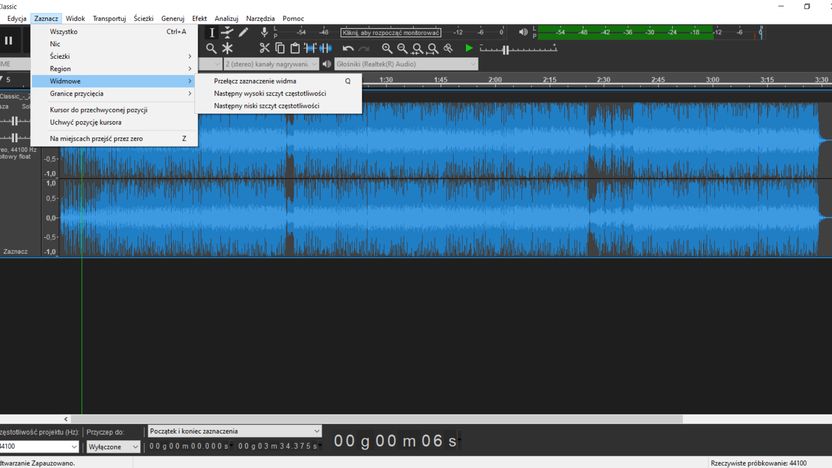Choose Uchwyć pozycję kursora
This screenshot has width=832, height=468.
115,122
